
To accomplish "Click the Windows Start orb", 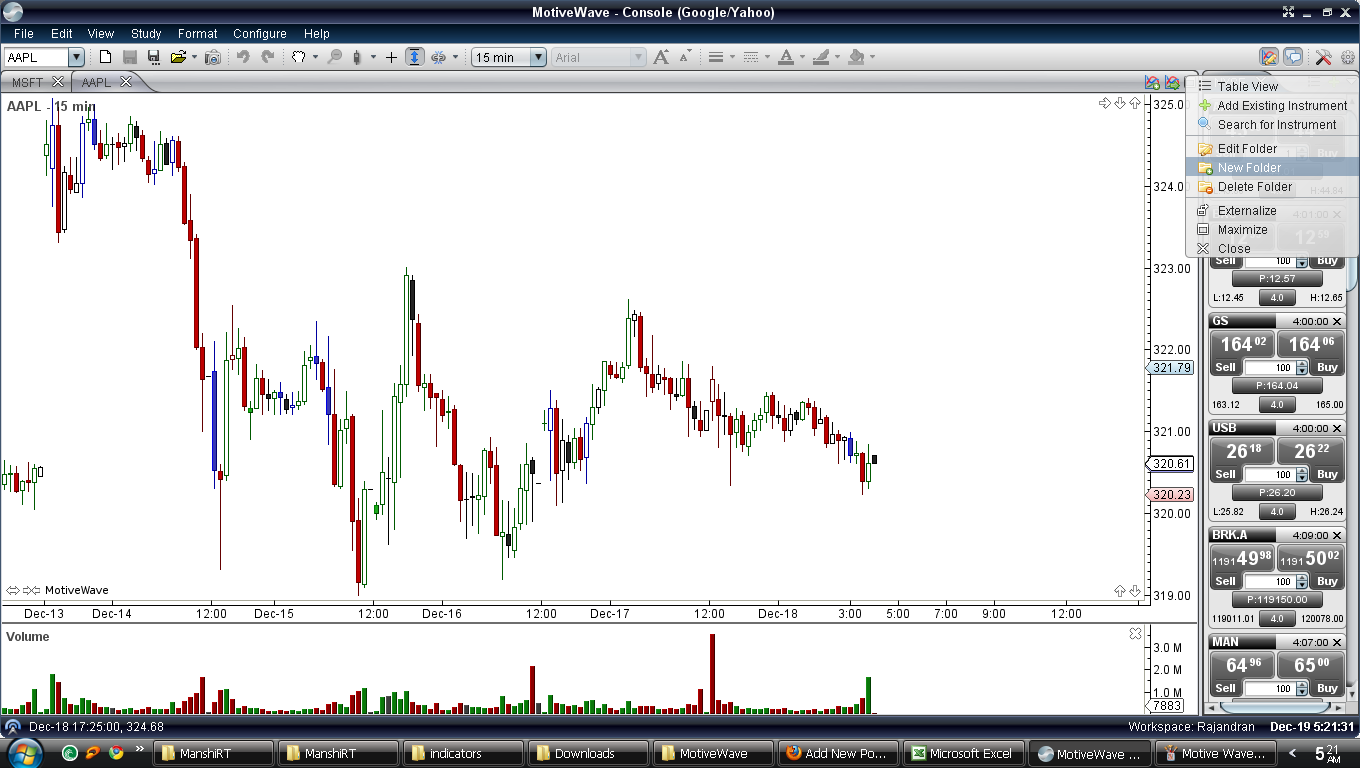I will [x=24, y=752].
